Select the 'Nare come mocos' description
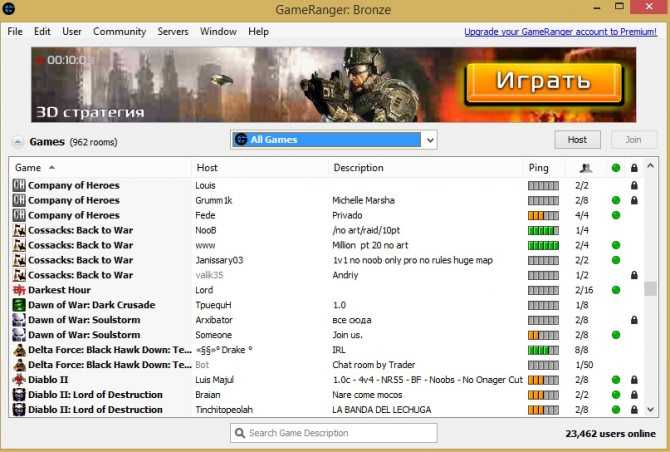The width and height of the screenshot is (670, 452). click(x=367, y=395)
